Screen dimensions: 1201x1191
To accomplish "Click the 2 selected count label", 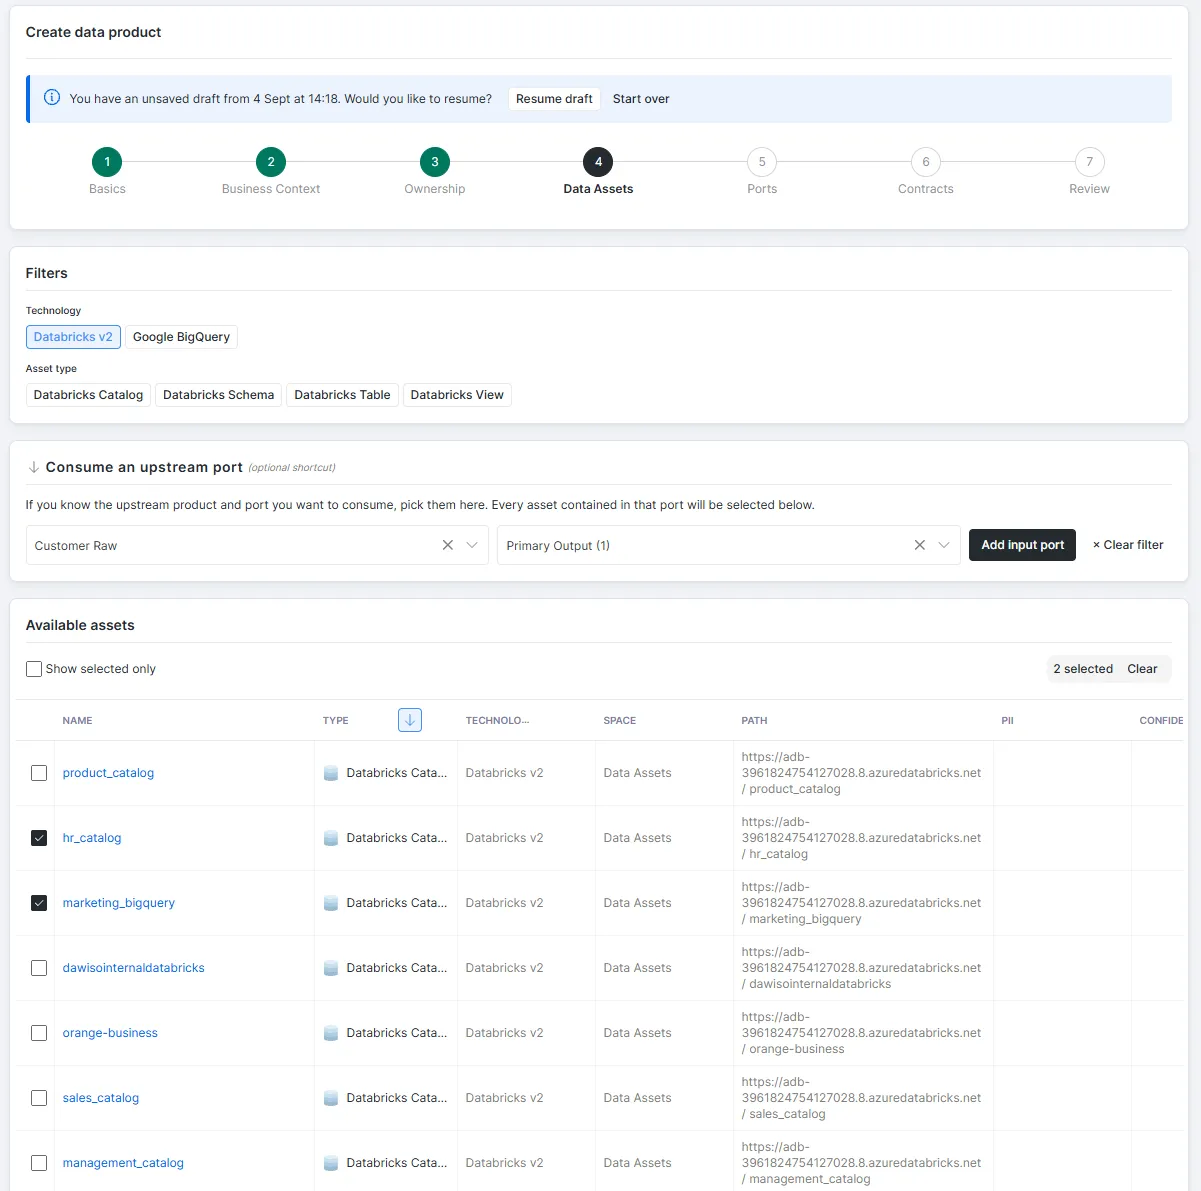I will point(1083,669).
